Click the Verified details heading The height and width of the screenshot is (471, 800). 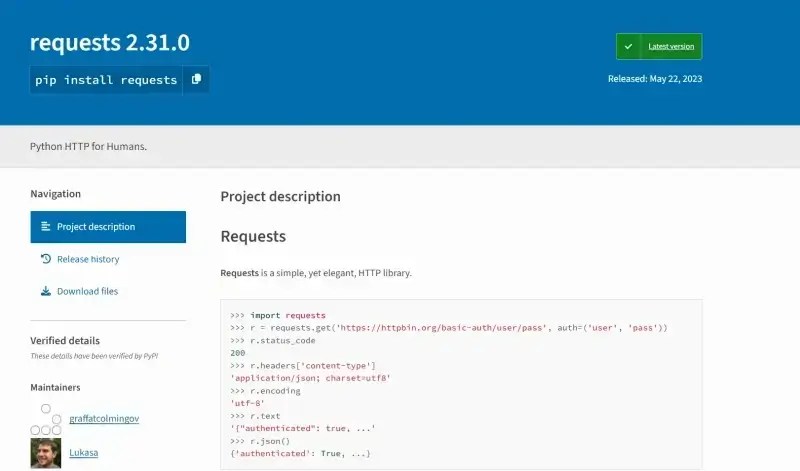pyautogui.click(x=65, y=340)
